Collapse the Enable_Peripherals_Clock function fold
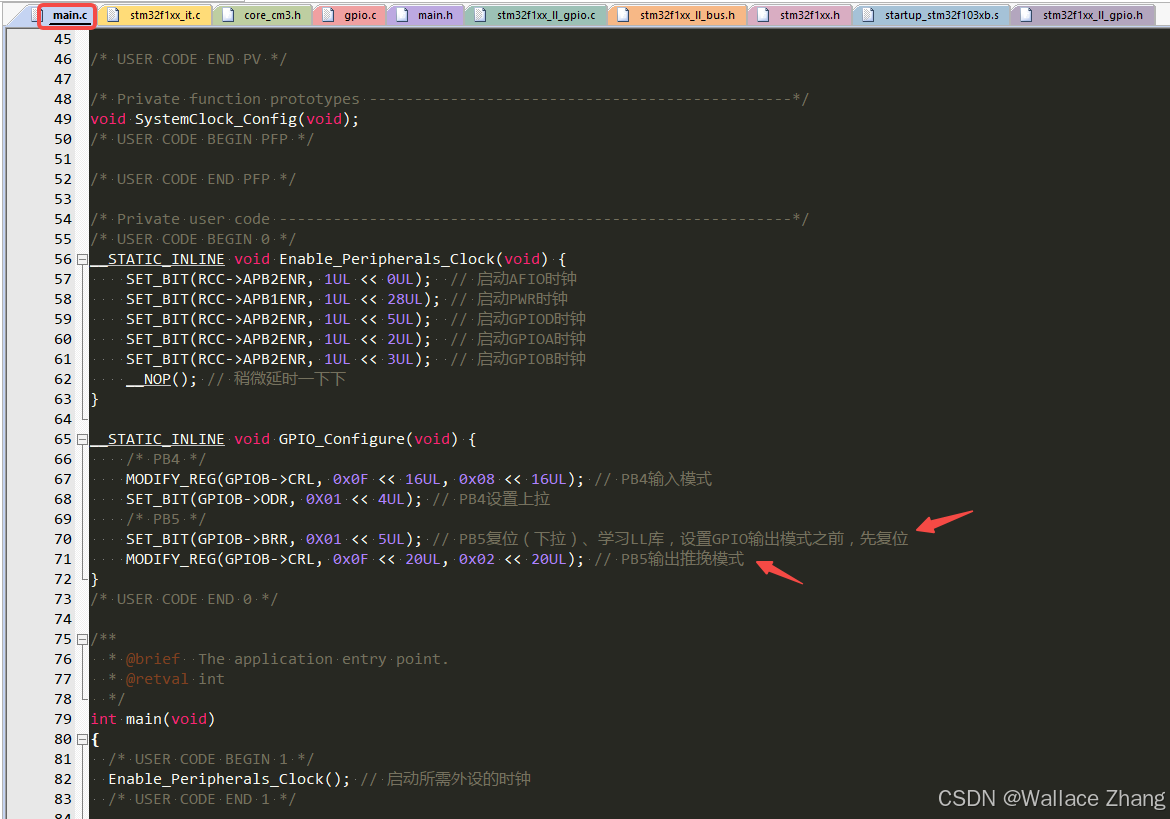 pyautogui.click(x=80, y=258)
